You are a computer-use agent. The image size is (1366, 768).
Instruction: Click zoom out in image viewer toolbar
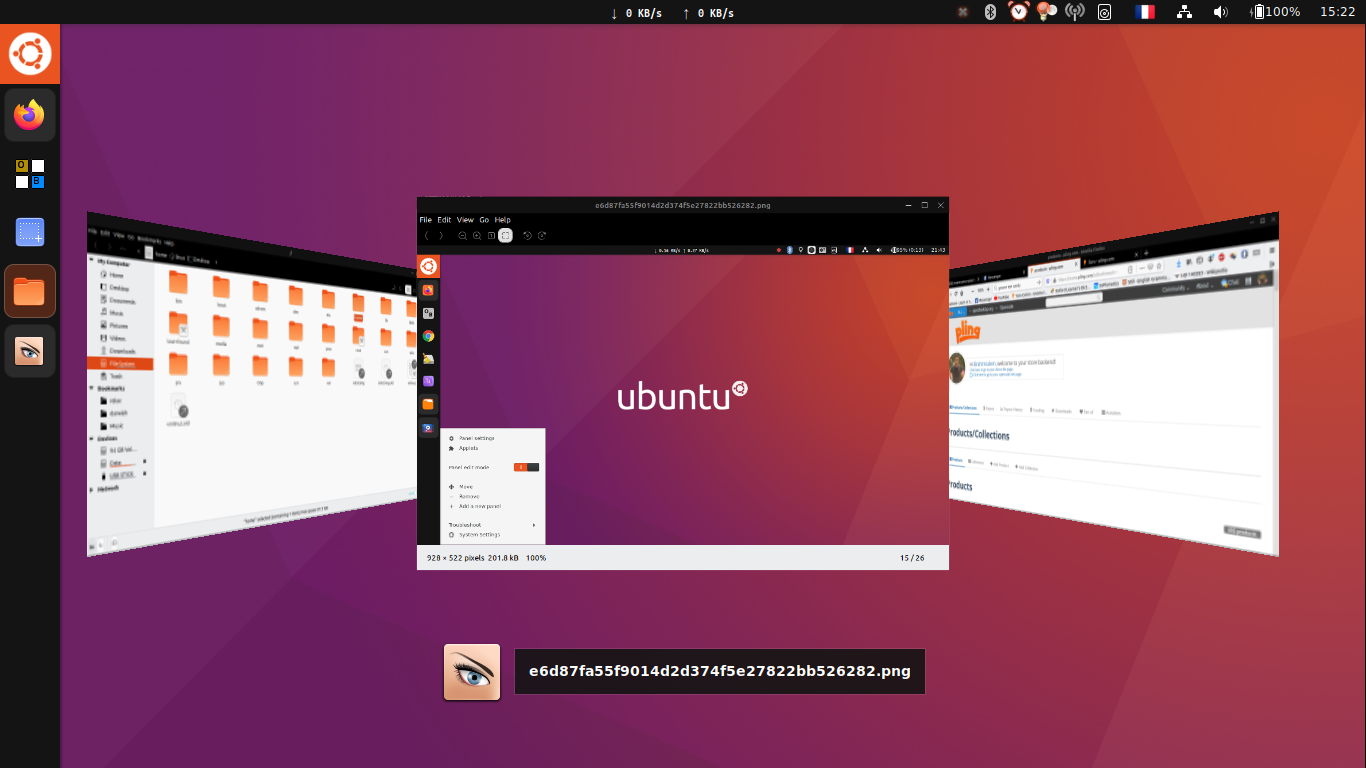463,236
